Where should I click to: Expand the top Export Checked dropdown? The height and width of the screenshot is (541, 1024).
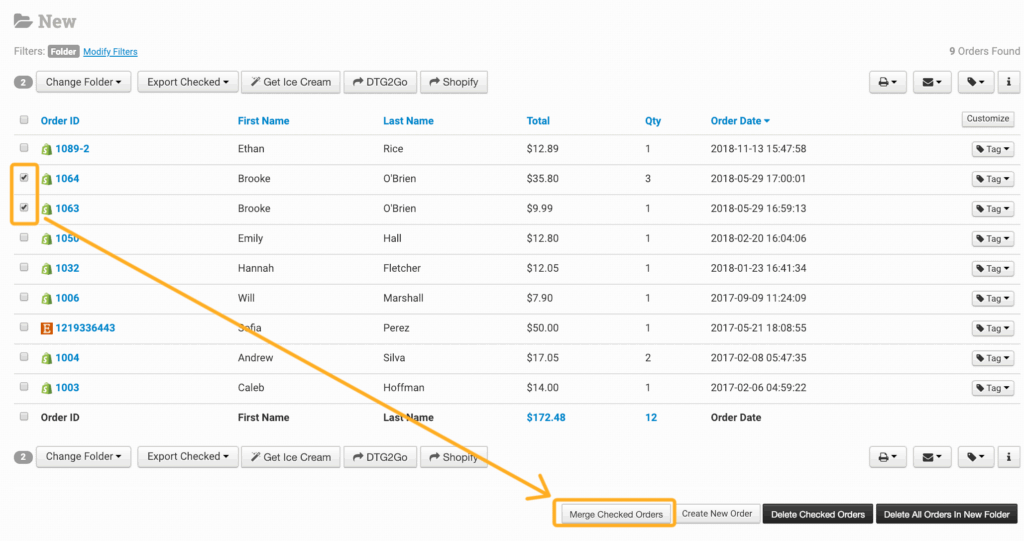click(188, 82)
